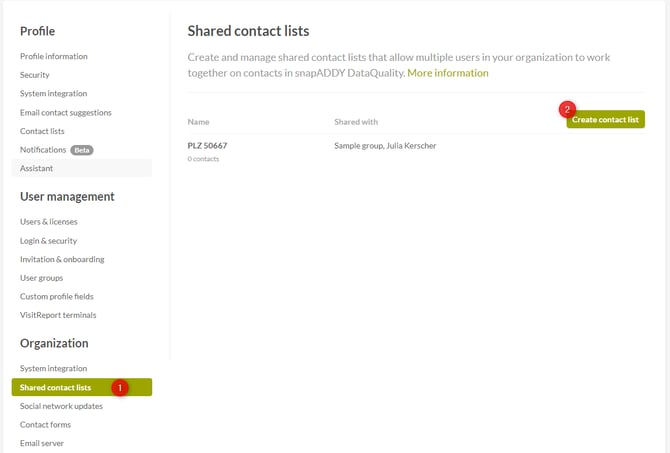
Task: Click the Beta badge next to Notifications
Action: click(x=82, y=150)
